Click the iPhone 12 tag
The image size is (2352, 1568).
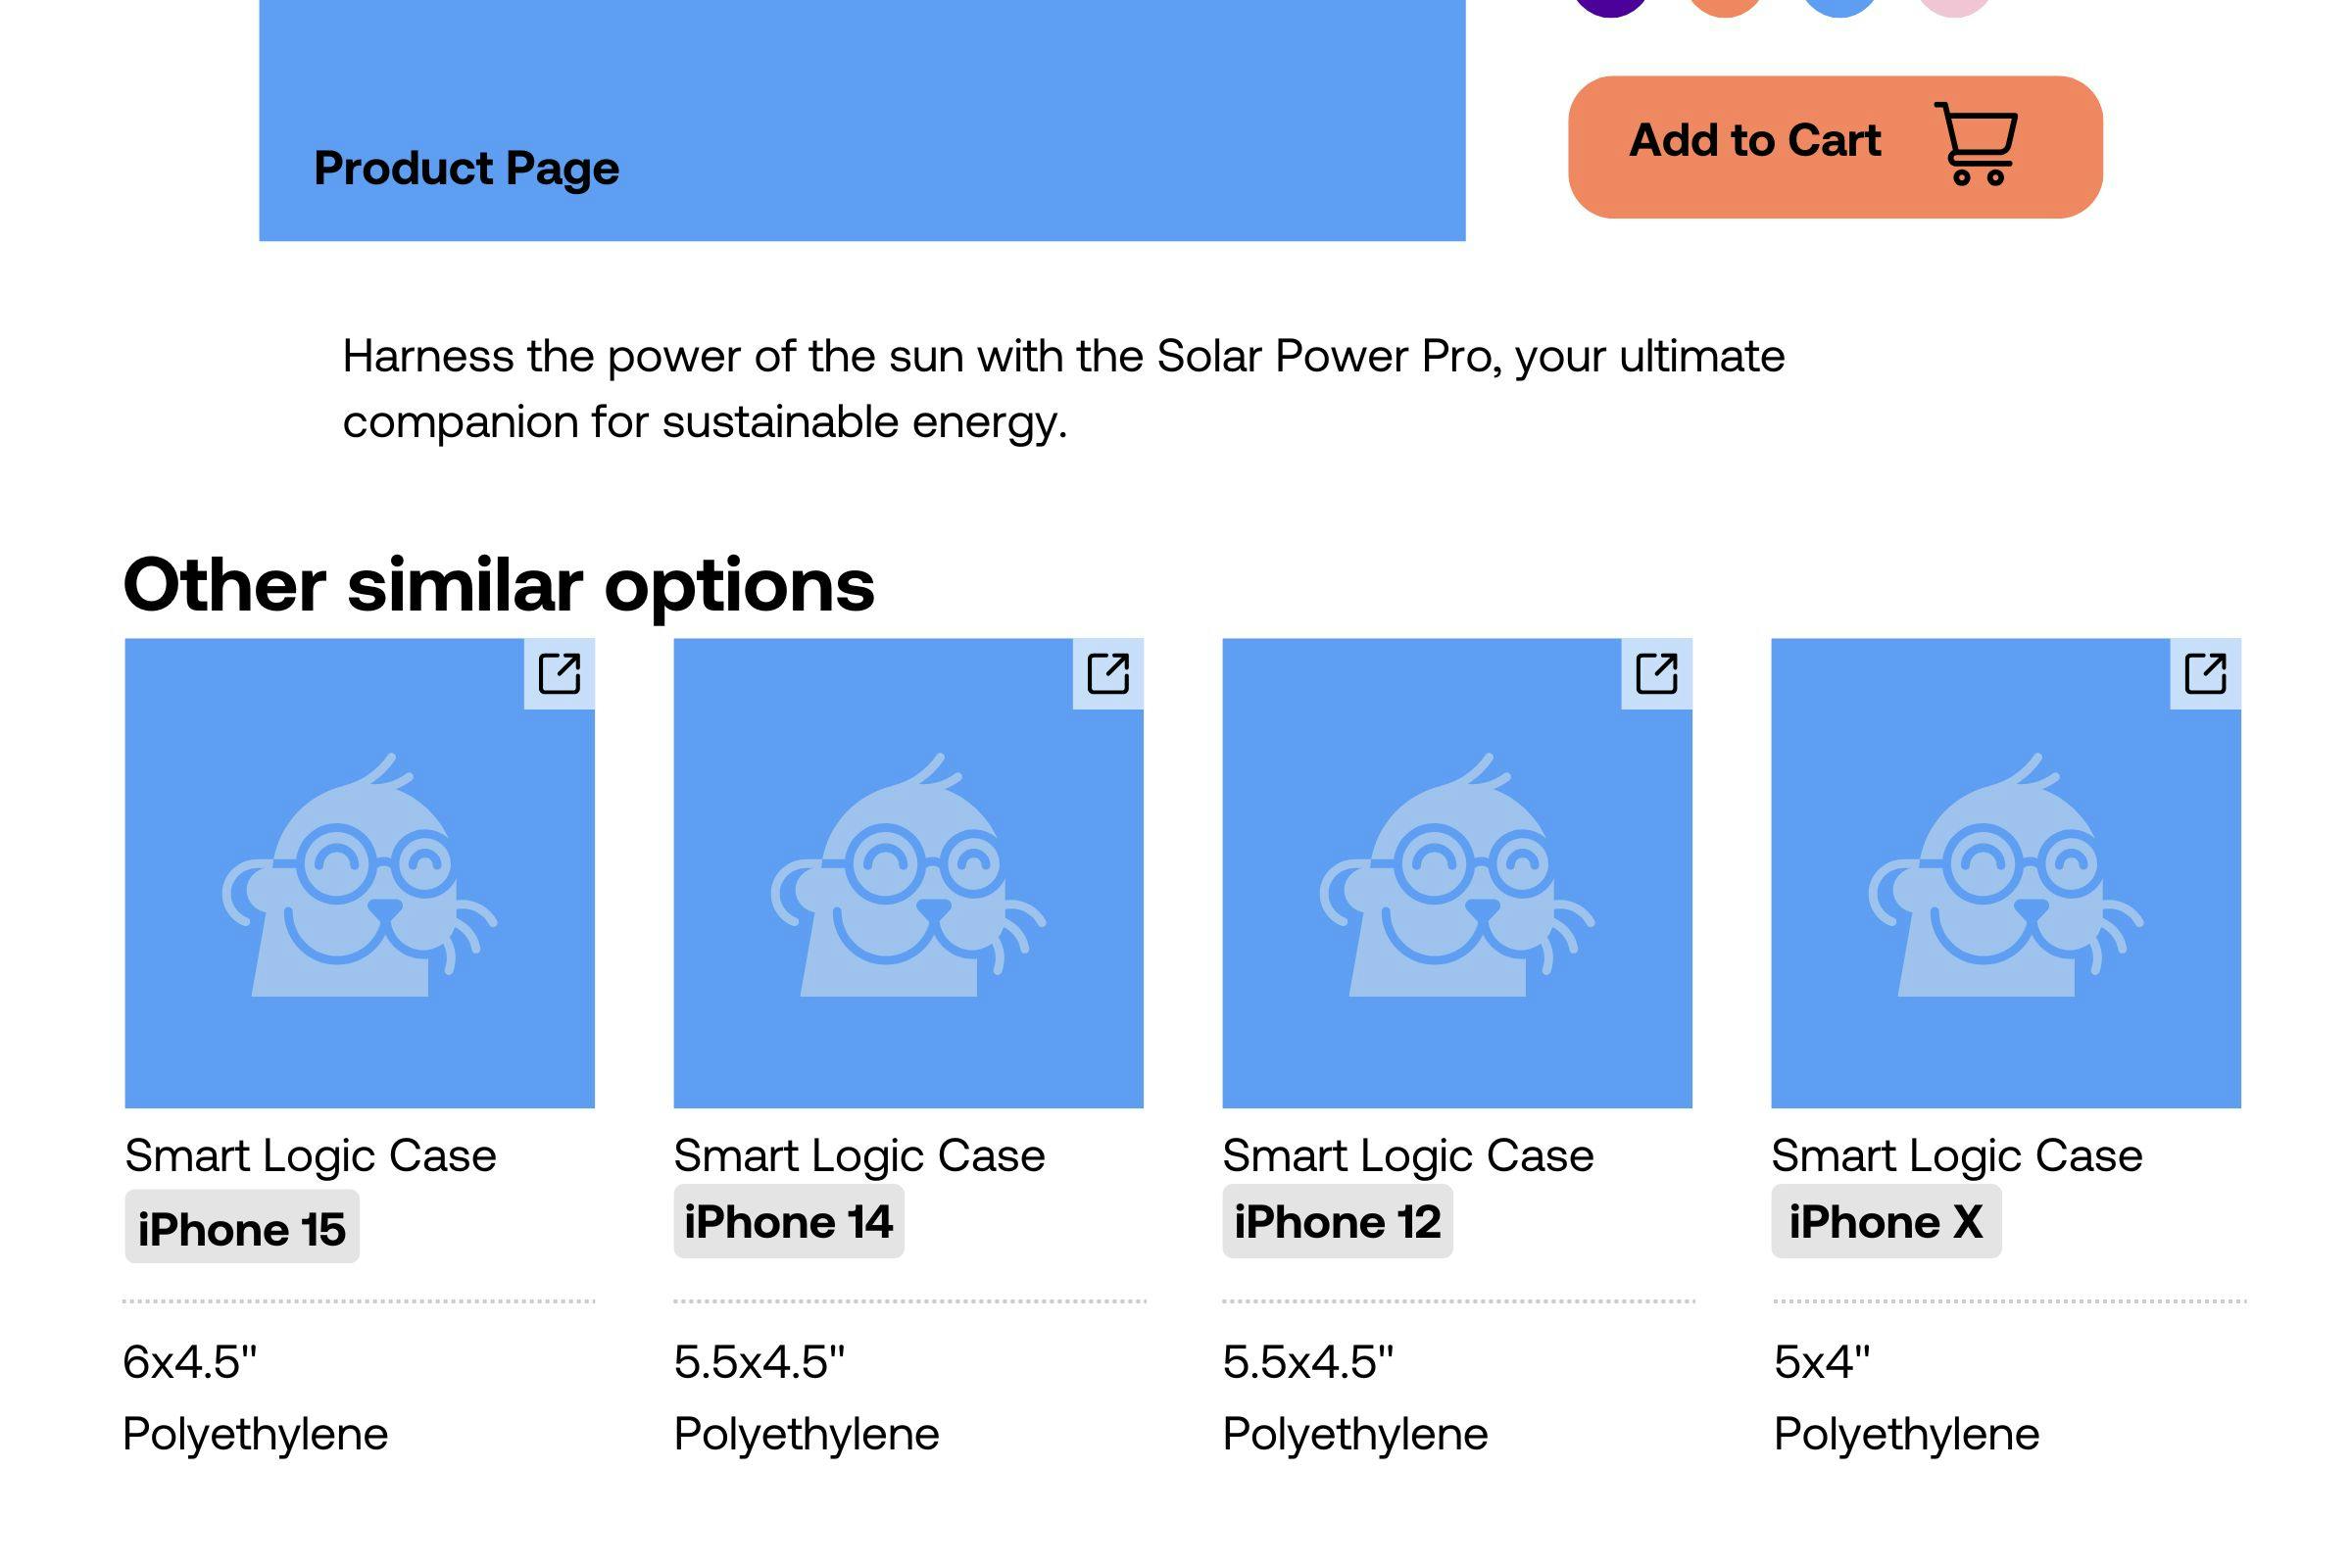pyautogui.click(x=1337, y=1221)
